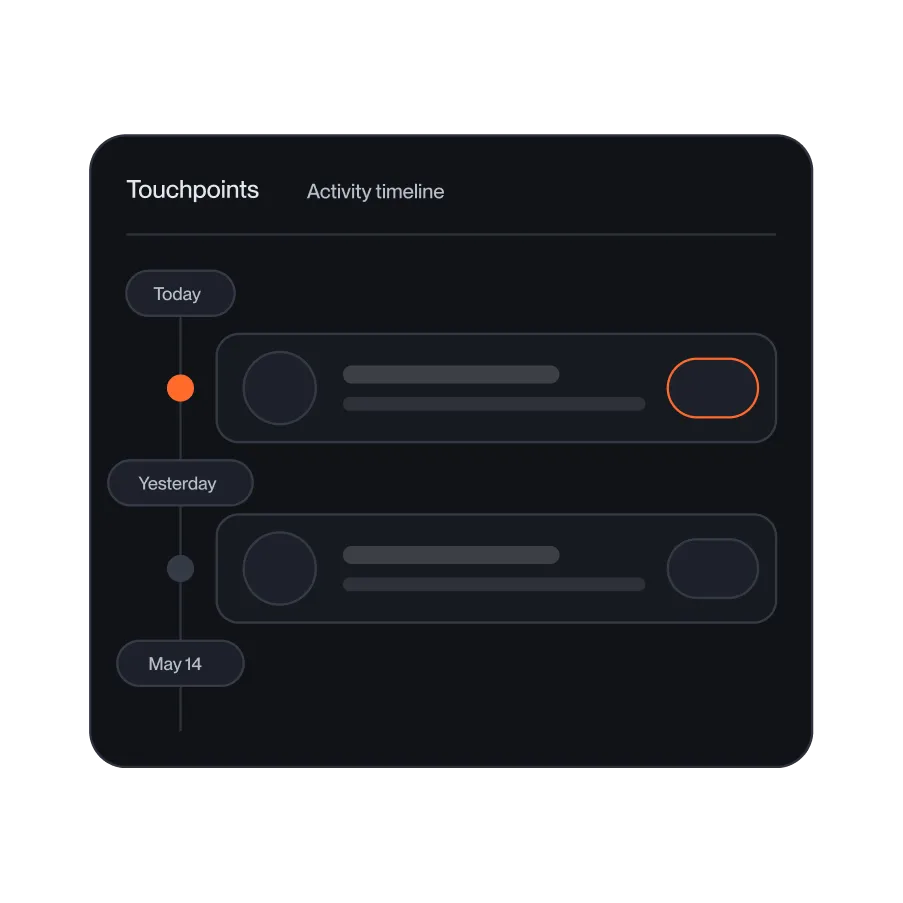Open the Activity timeline tab
903x903 pixels.
coord(375,192)
